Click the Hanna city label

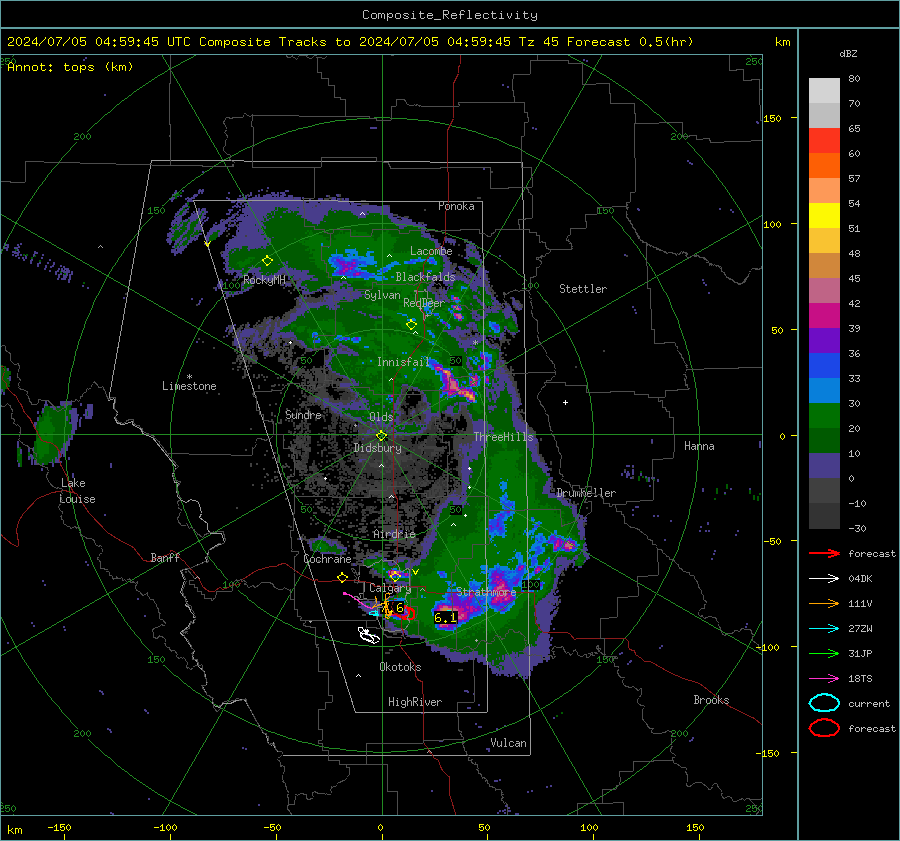[x=699, y=446]
